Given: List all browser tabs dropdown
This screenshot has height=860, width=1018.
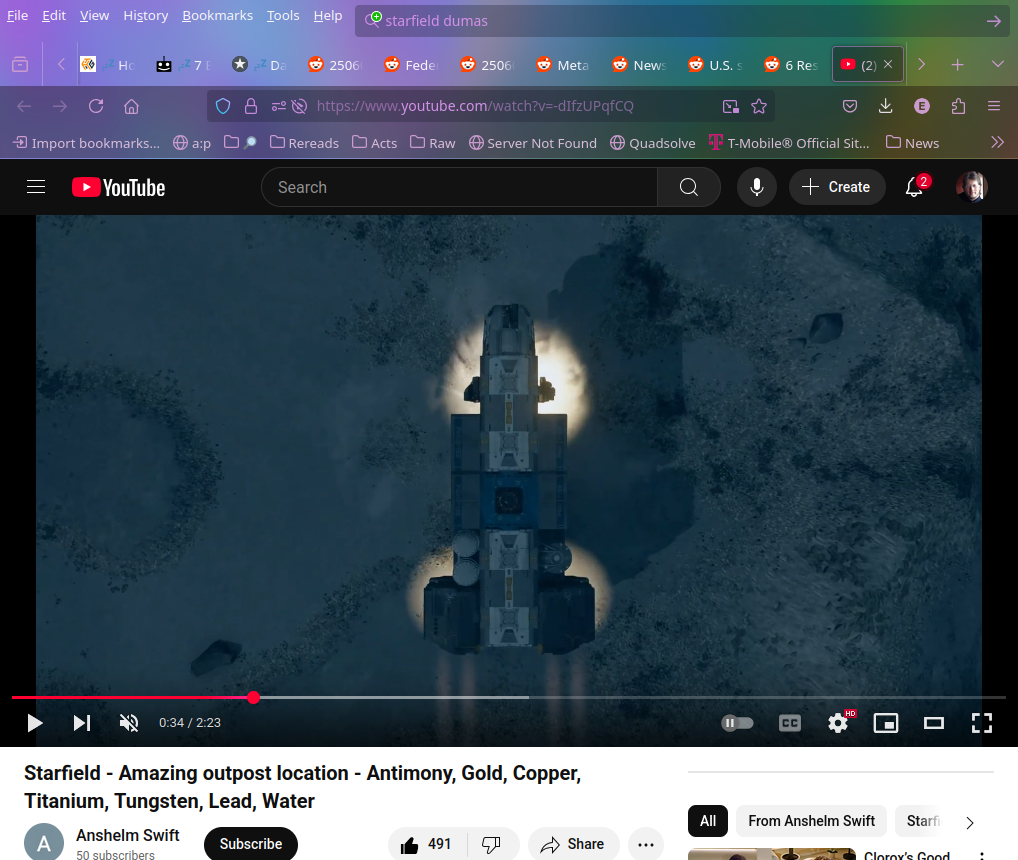Looking at the screenshot, I should point(997,64).
